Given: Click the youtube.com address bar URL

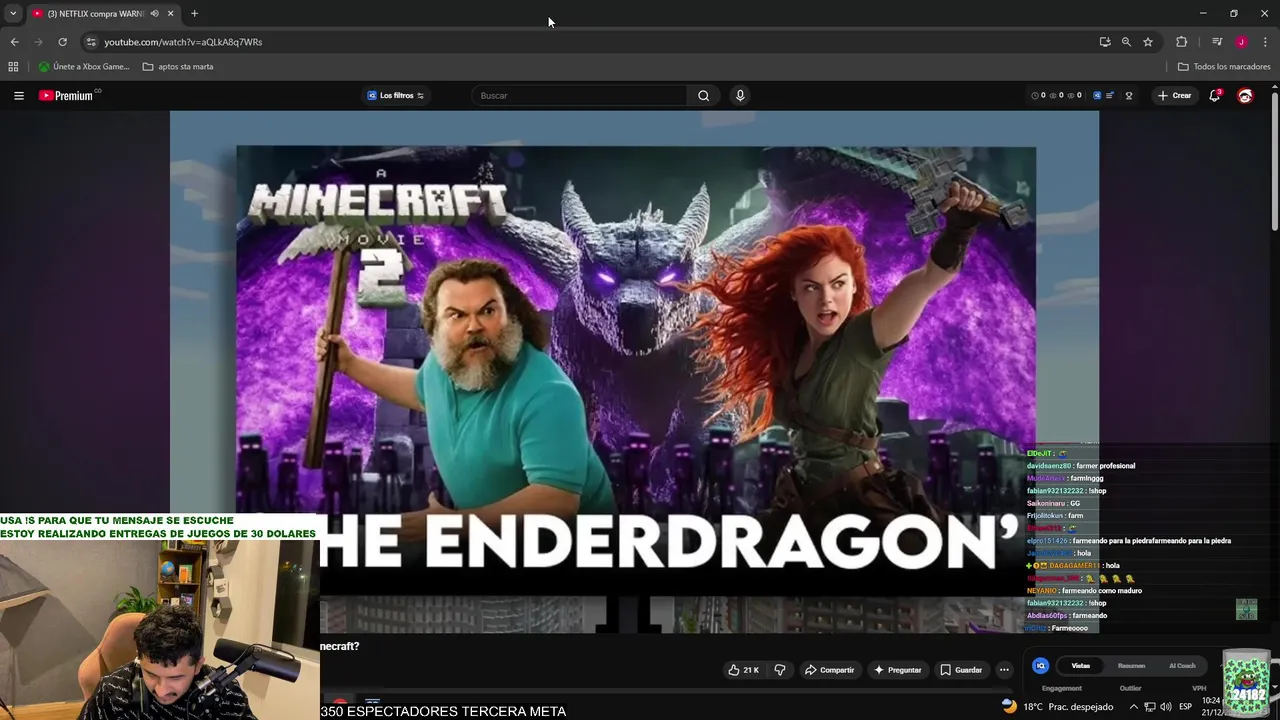Looking at the screenshot, I should pos(183,42).
